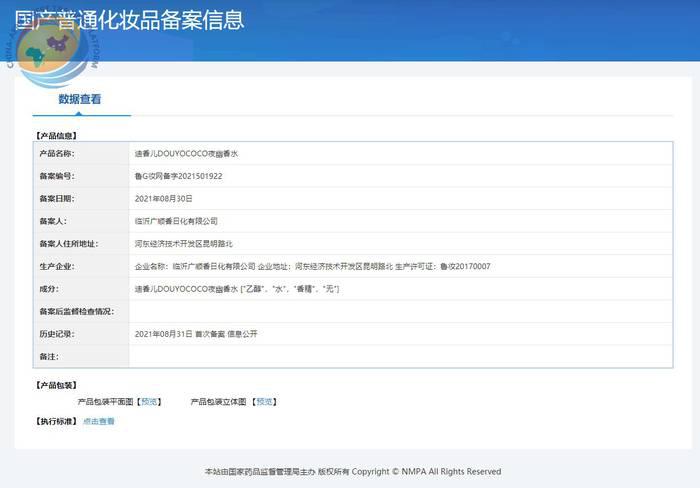Image resolution: width=700 pixels, height=488 pixels.
Task: Click the 生产企业 label
Action: pos(57,267)
